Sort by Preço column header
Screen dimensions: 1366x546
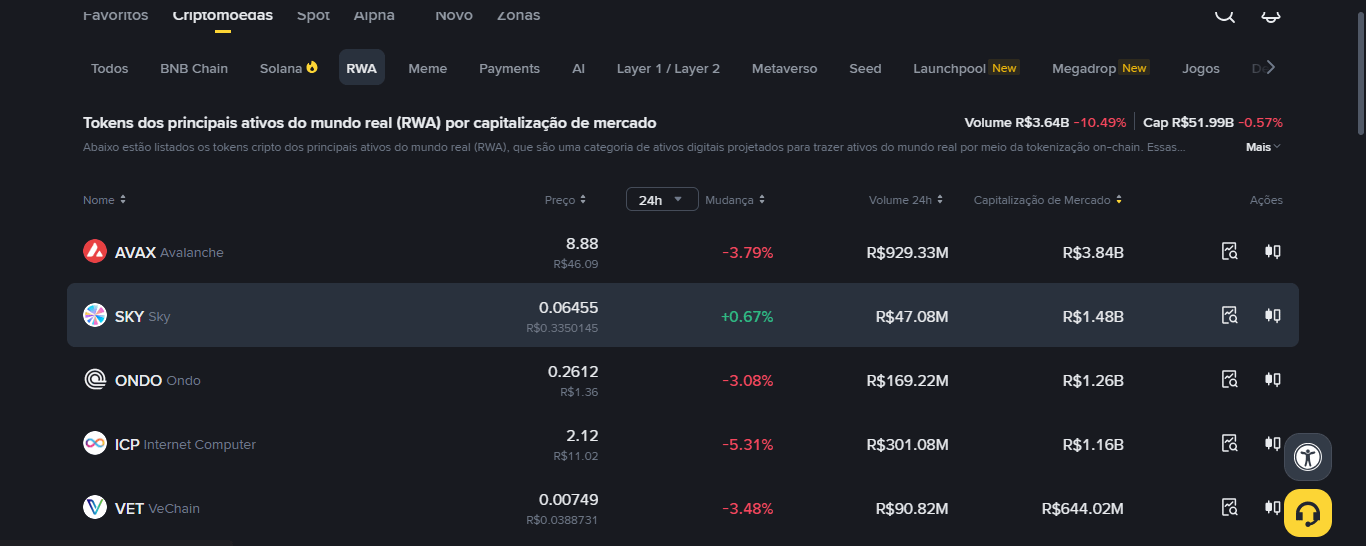point(566,200)
